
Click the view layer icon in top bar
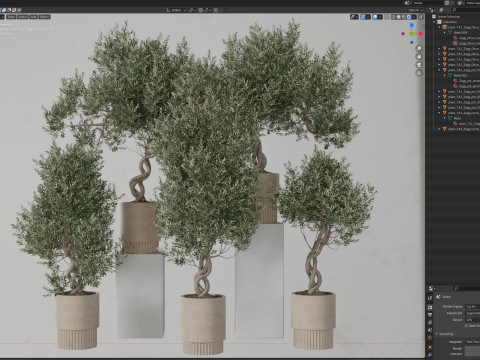pos(460,3)
